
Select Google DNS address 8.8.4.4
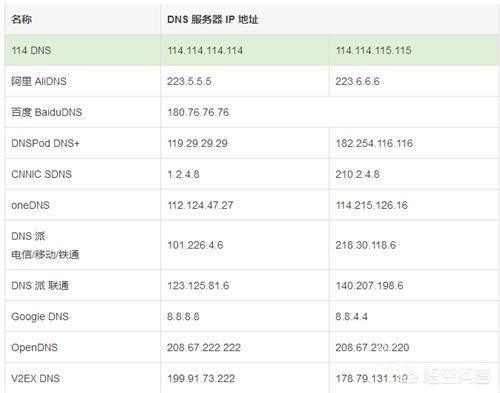(x=352, y=316)
